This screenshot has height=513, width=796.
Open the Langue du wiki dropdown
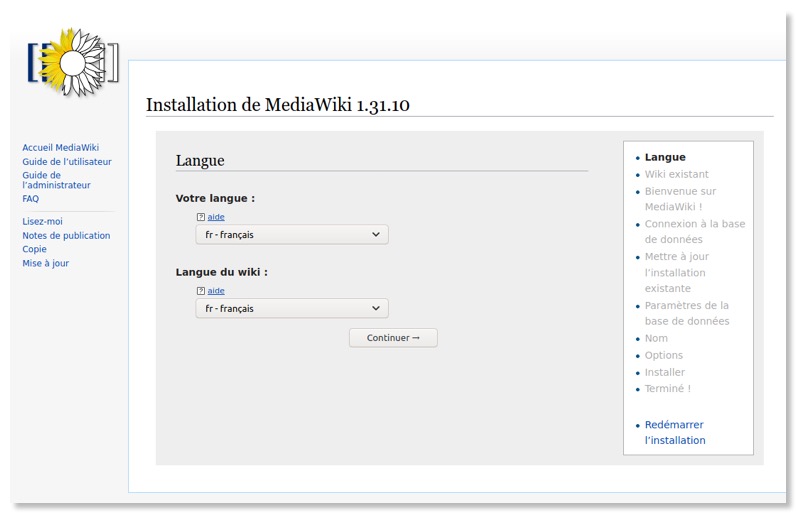coord(292,309)
